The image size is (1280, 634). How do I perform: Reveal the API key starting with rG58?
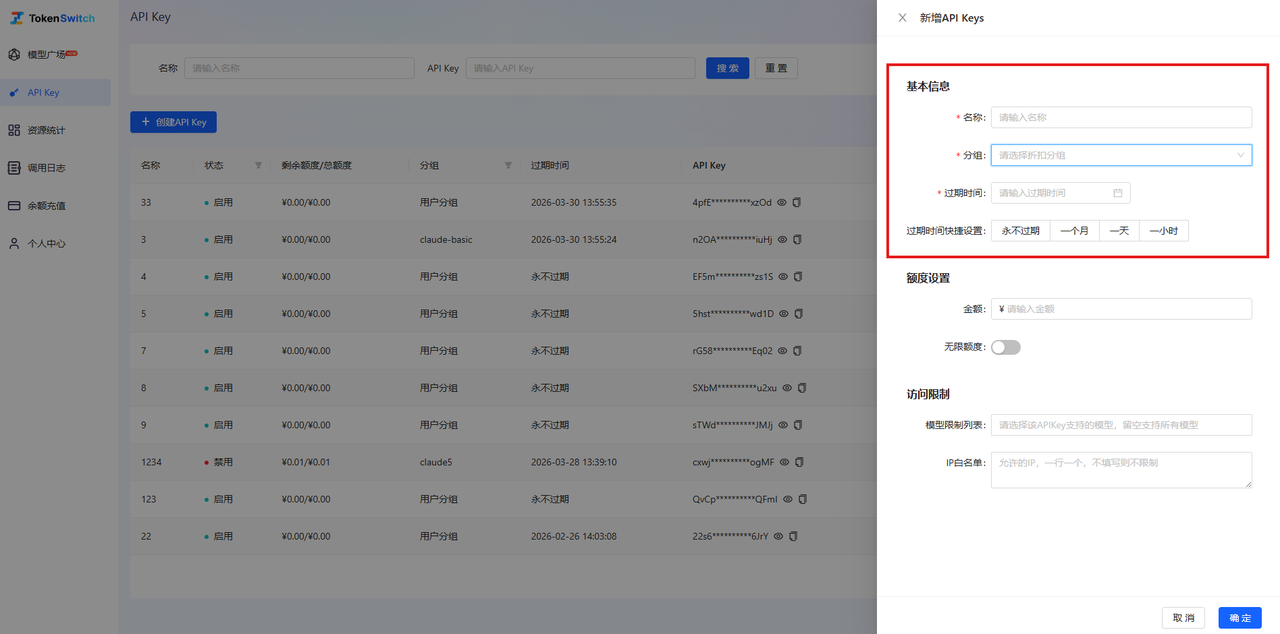tap(784, 351)
